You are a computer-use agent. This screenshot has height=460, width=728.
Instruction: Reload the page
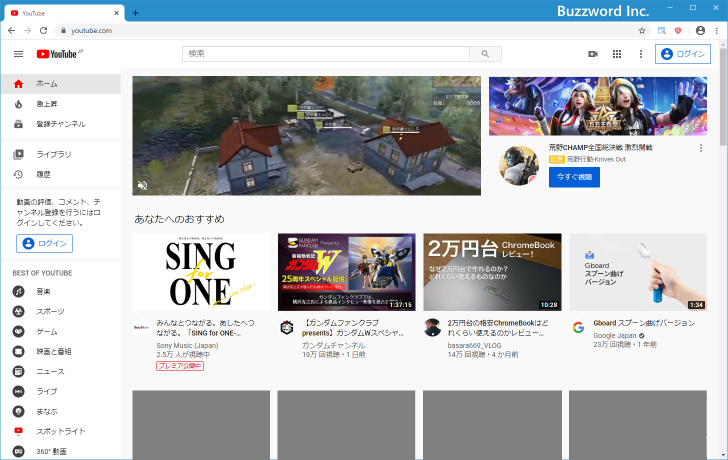(x=44, y=31)
